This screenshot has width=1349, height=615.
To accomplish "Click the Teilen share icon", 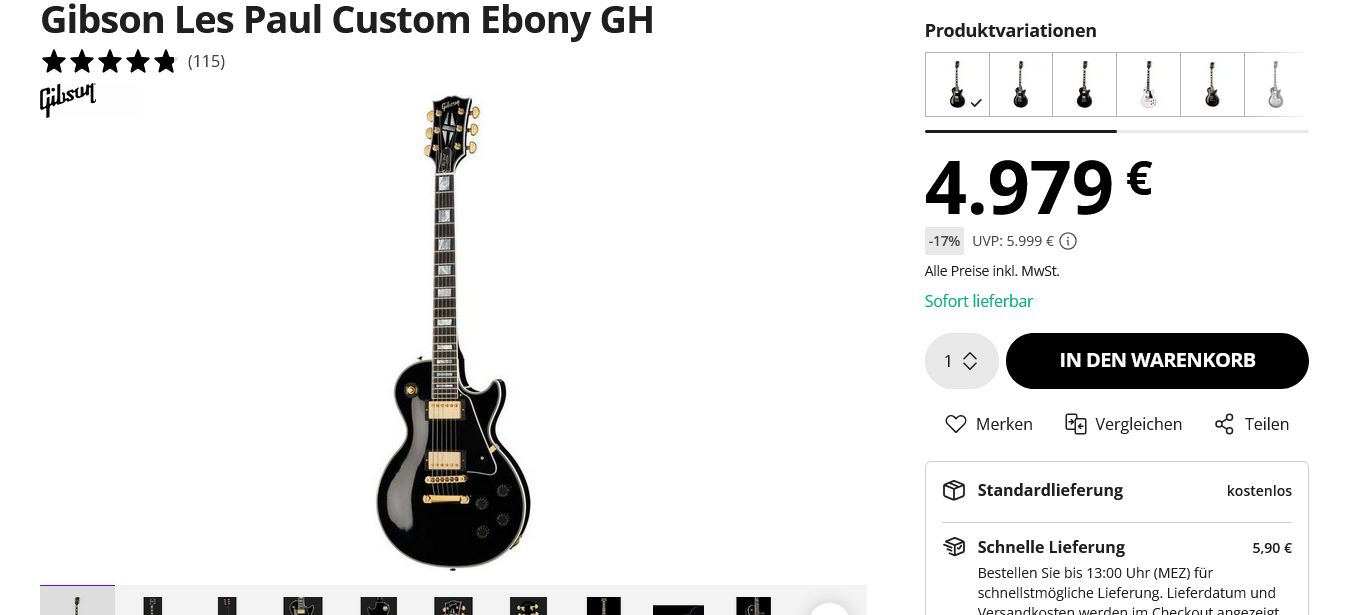I will (x=1224, y=424).
